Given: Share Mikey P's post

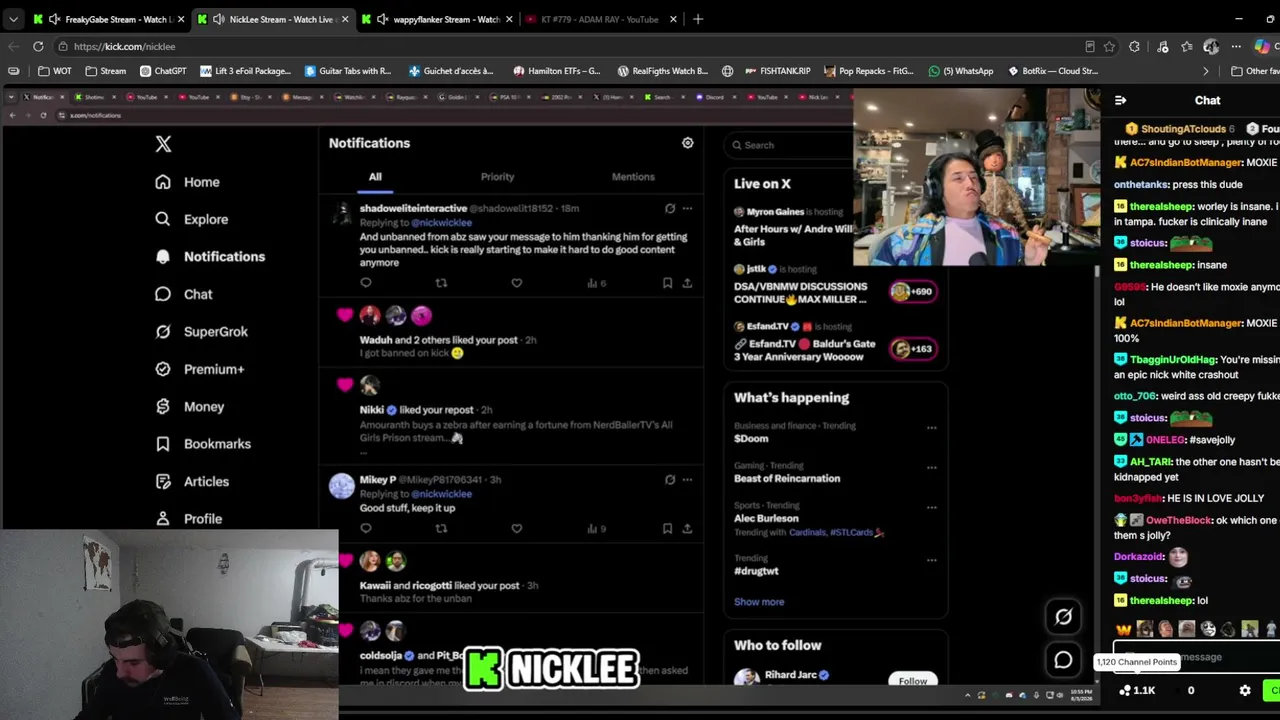Looking at the screenshot, I should pyautogui.click(x=687, y=528).
